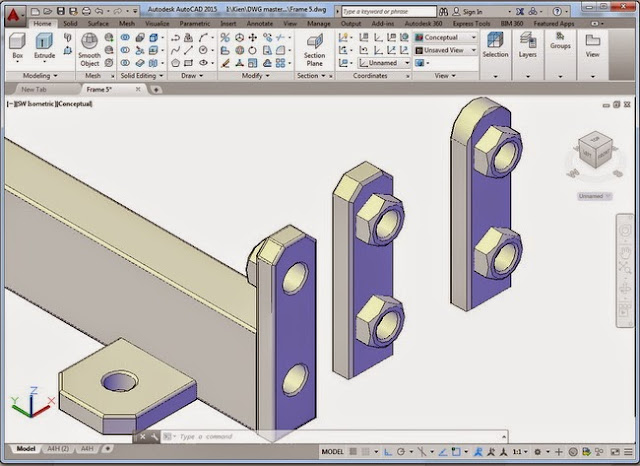This screenshot has height=466, width=640.
Task: Switch to the Surface ribbon tab
Action: [x=98, y=24]
